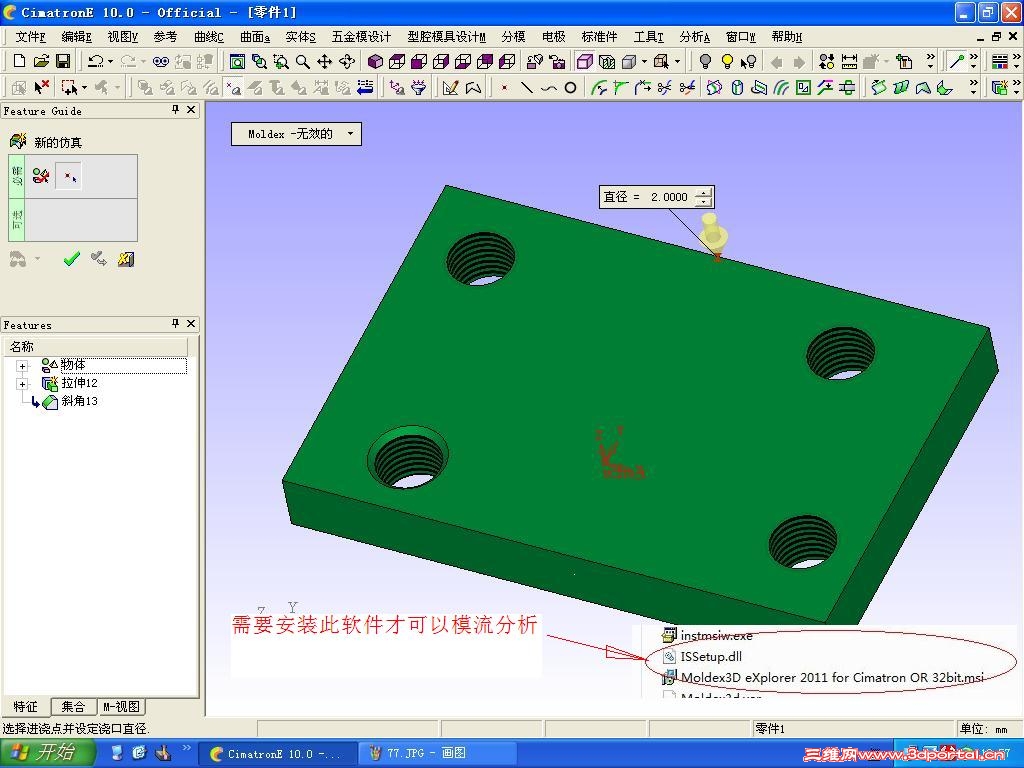The height and width of the screenshot is (768, 1024).
Task: Click the green check confirm icon in Feature Guide
Action: pos(71,259)
